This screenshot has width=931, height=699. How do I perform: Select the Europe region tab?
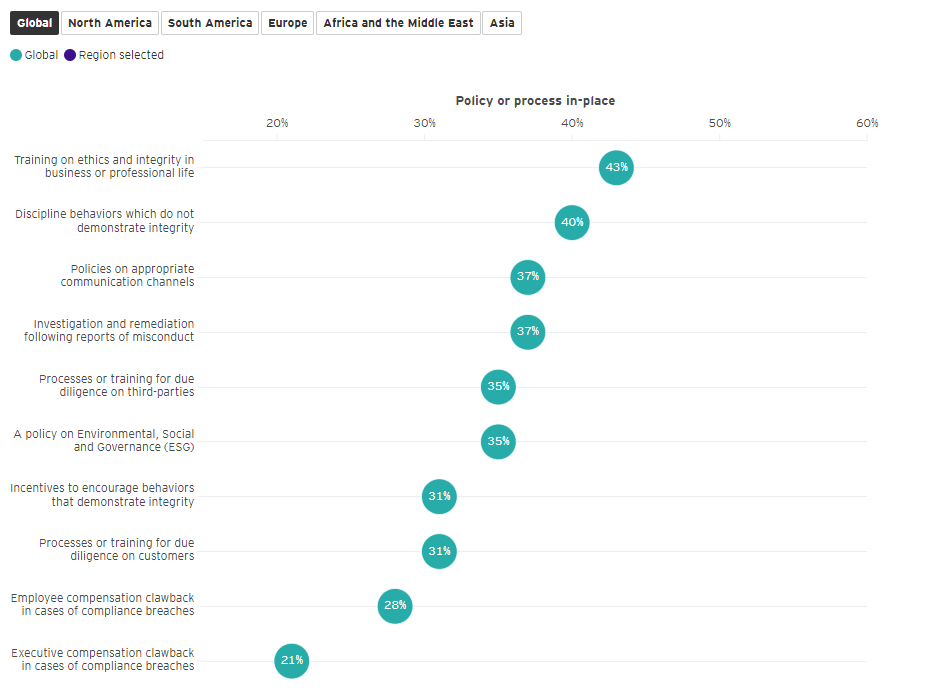pyautogui.click(x=288, y=23)
